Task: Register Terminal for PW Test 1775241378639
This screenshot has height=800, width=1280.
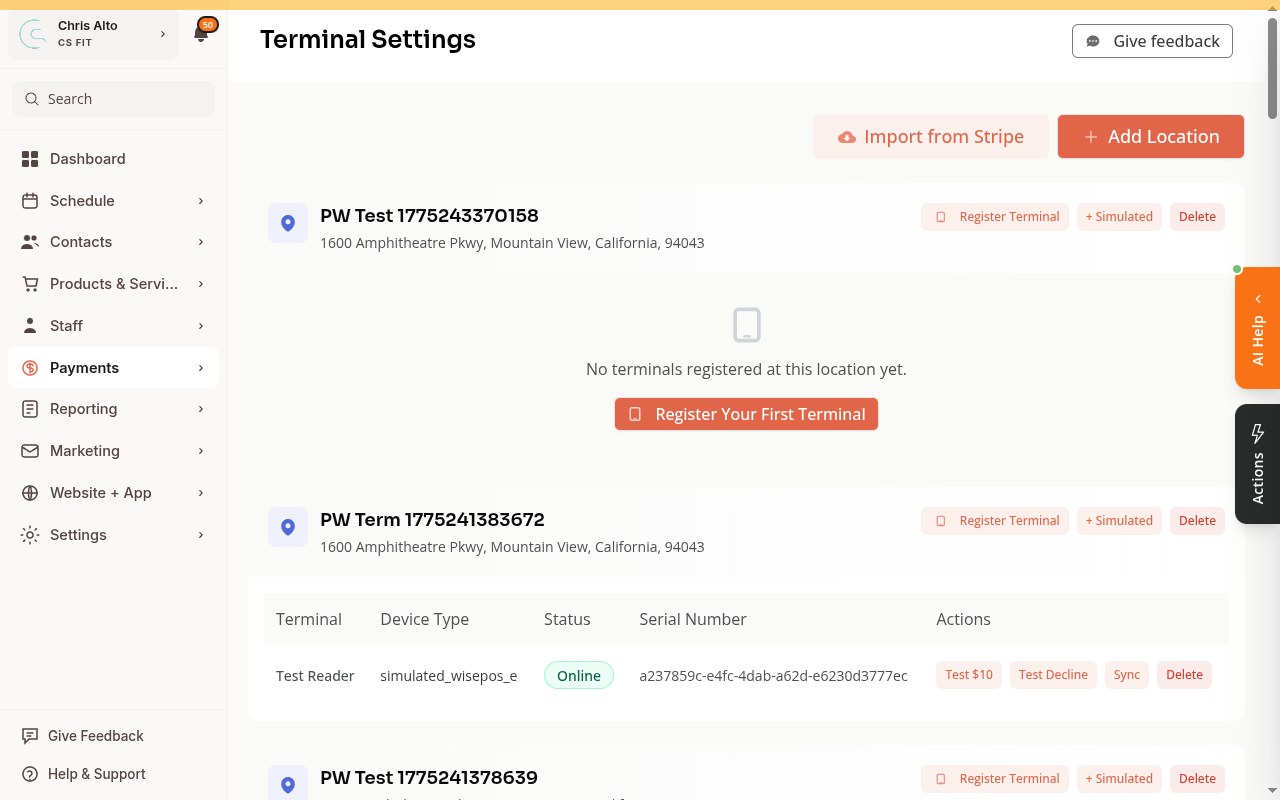Action: pos(995,779)
